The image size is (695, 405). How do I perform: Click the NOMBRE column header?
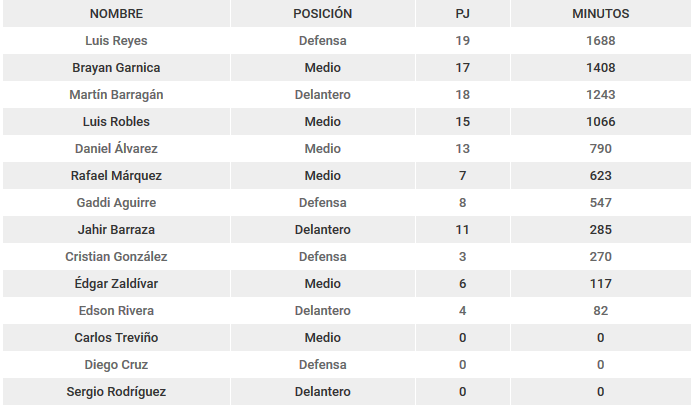coord(116,14)
